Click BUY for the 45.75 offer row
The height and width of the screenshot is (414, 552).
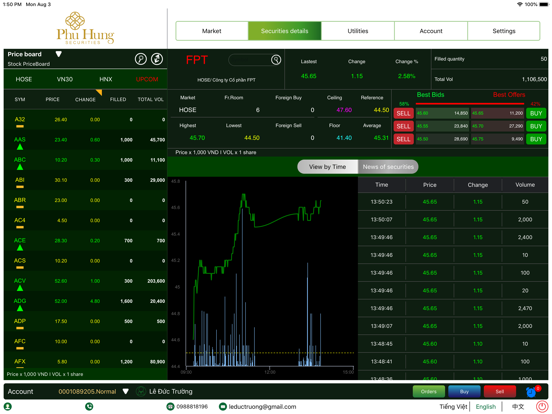[x=536, y=139]
